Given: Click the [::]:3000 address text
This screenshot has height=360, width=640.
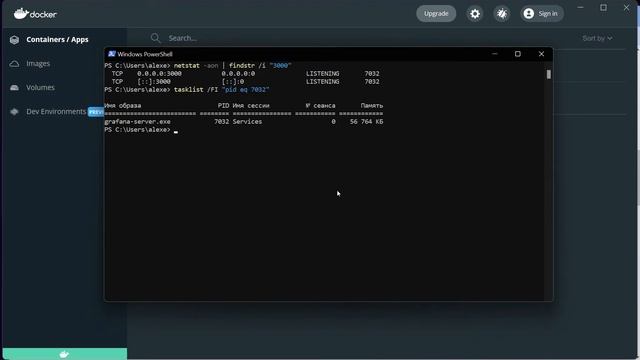Looking at the screenshot, I should coord(154,82).
